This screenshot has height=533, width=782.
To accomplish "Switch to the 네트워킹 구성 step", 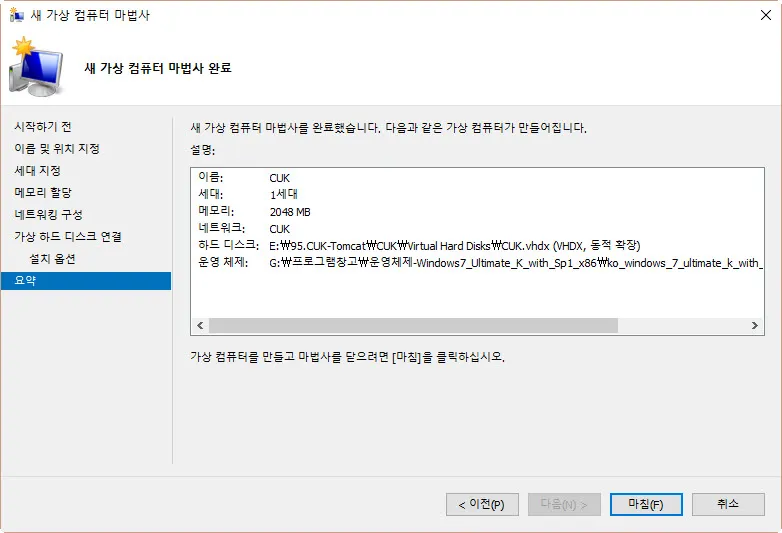I will pyautogui.click(x=48, y=214).
